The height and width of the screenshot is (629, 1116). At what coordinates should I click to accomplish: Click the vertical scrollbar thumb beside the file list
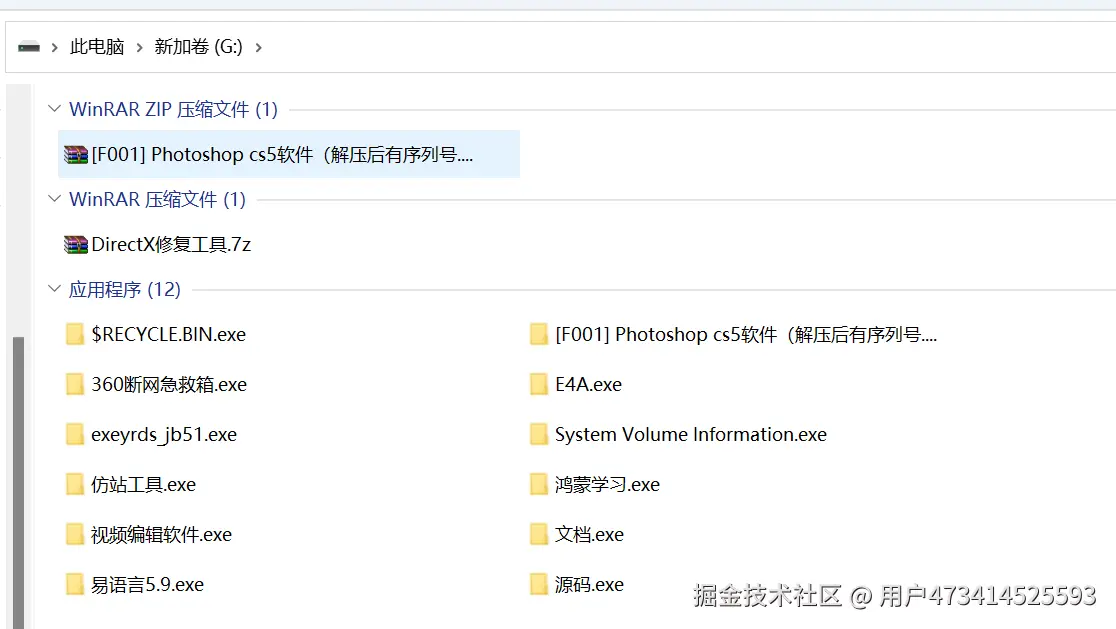click(x=19, y=482)
